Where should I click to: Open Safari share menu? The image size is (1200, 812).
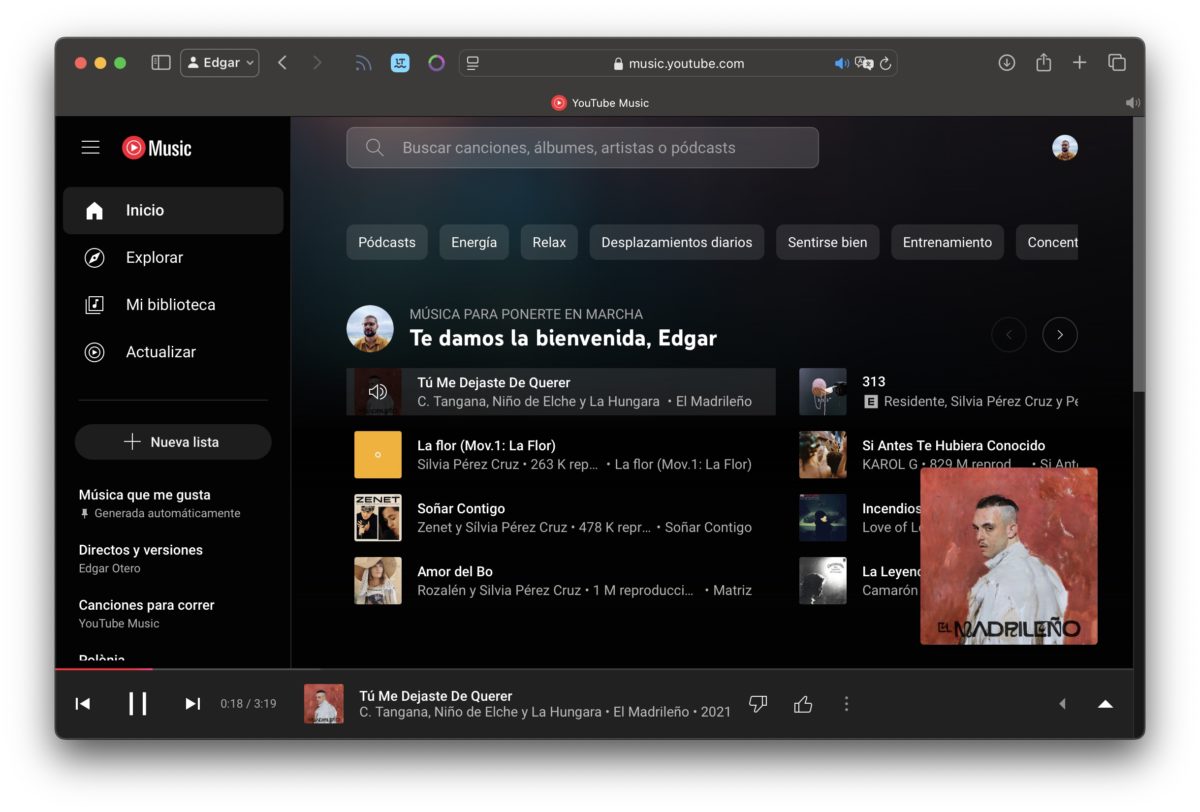(1043, 62)
